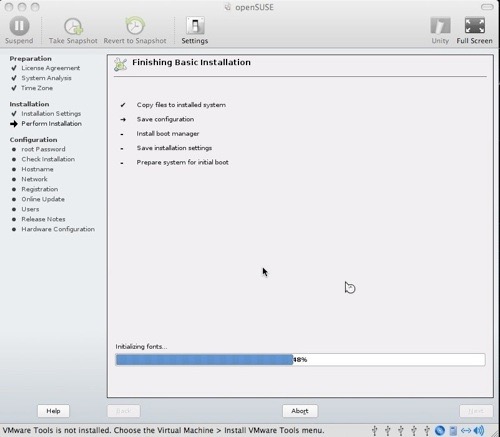The image size is (500, 437).
Task: Click the 'Initializing fonts...' status label
Action: [x=141, y=347]
